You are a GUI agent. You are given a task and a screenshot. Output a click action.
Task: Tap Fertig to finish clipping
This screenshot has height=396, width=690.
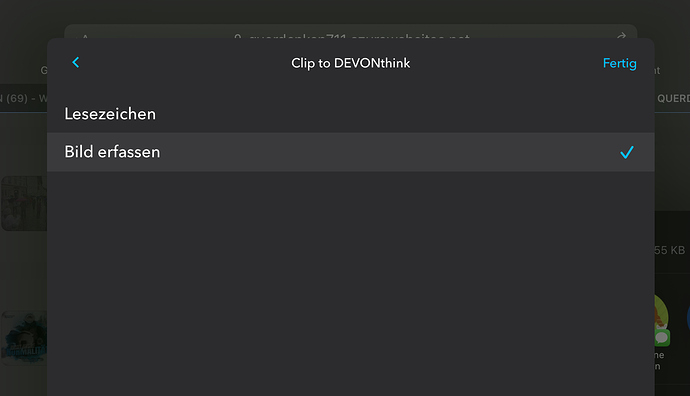pos(620,63)
